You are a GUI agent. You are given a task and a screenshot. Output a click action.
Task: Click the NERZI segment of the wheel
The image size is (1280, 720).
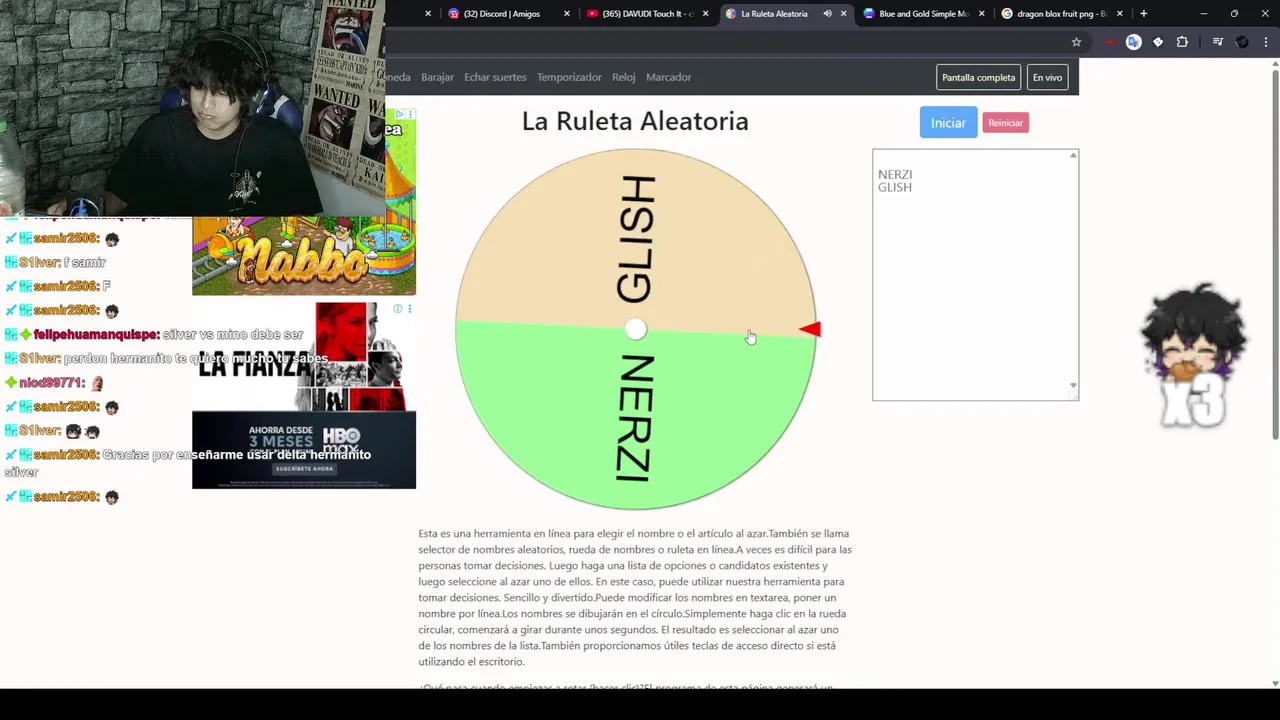point(635,420)
